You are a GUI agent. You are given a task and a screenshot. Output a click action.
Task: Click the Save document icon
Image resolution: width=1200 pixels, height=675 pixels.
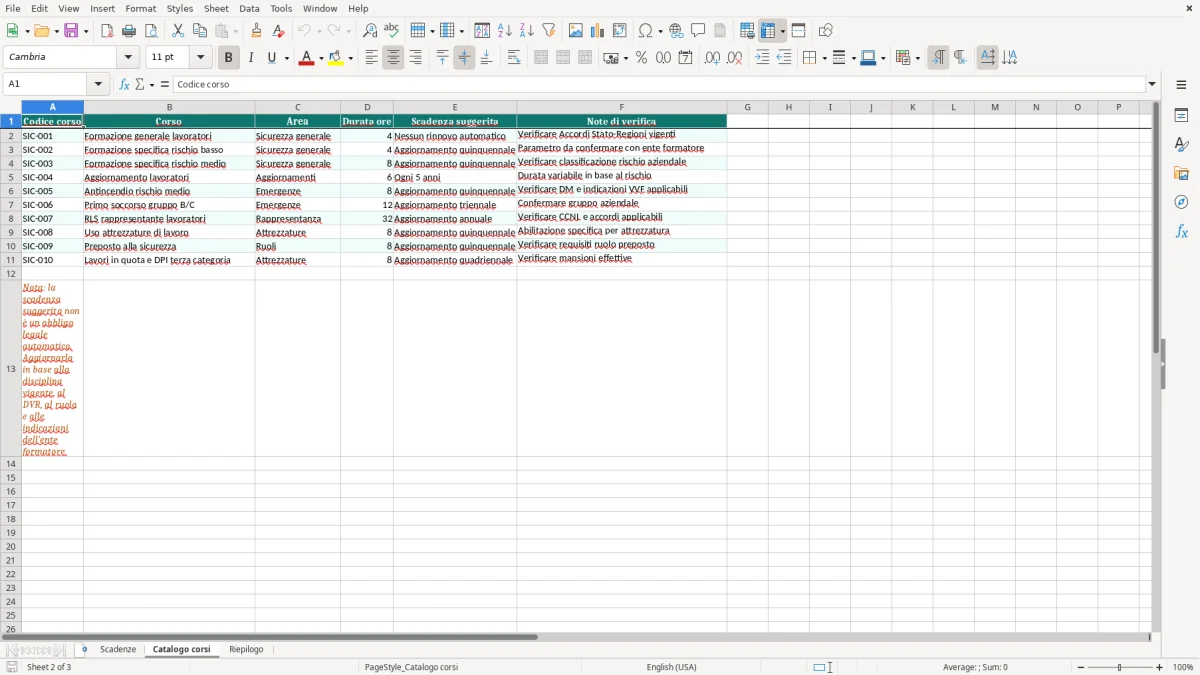[x=72, y=31]
